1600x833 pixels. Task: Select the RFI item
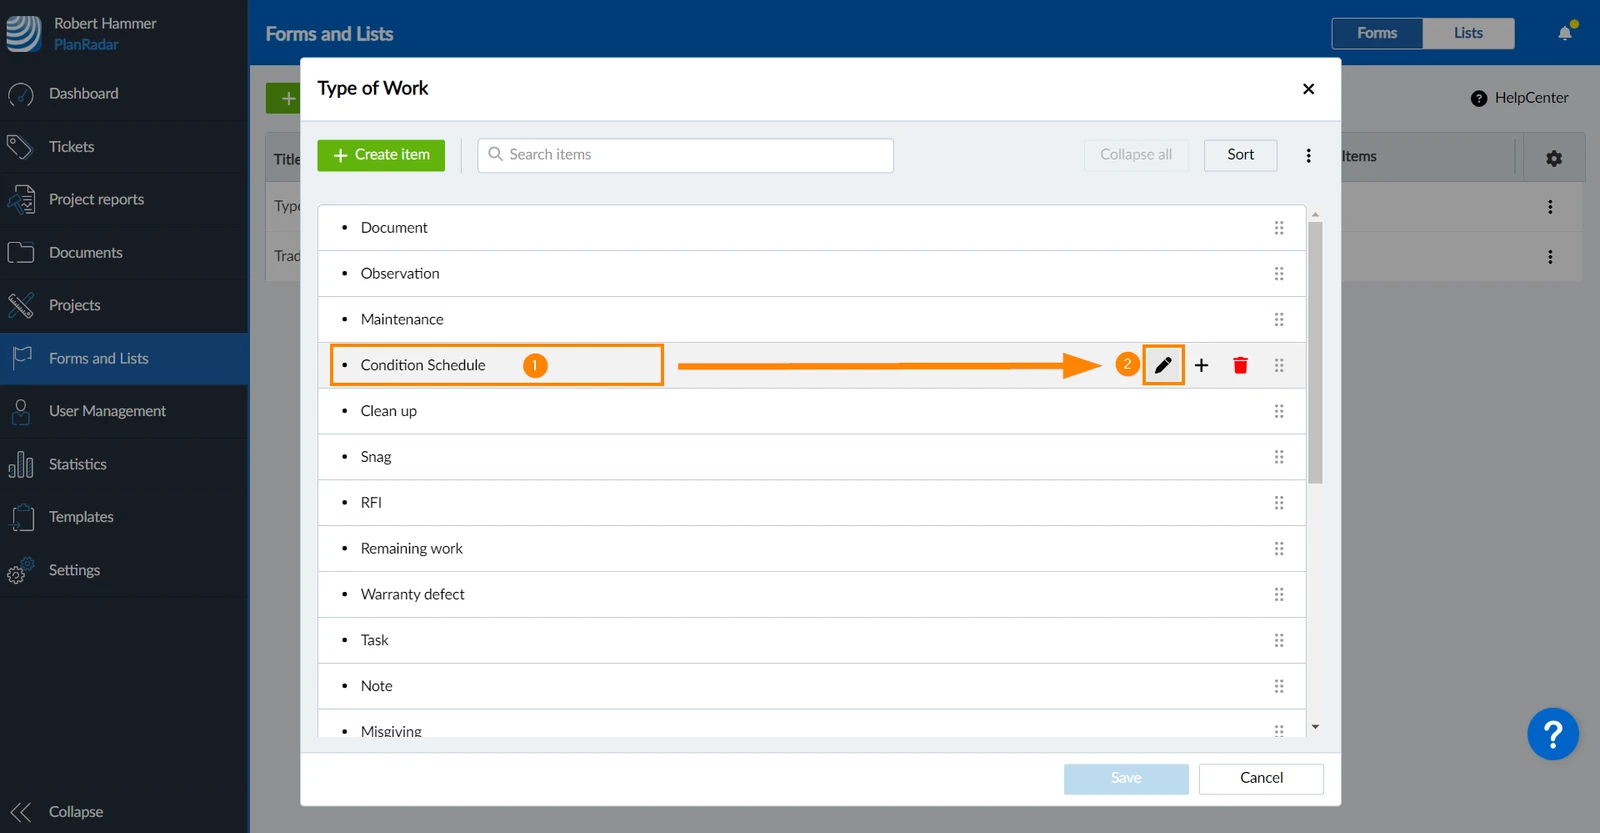(811, 503)
